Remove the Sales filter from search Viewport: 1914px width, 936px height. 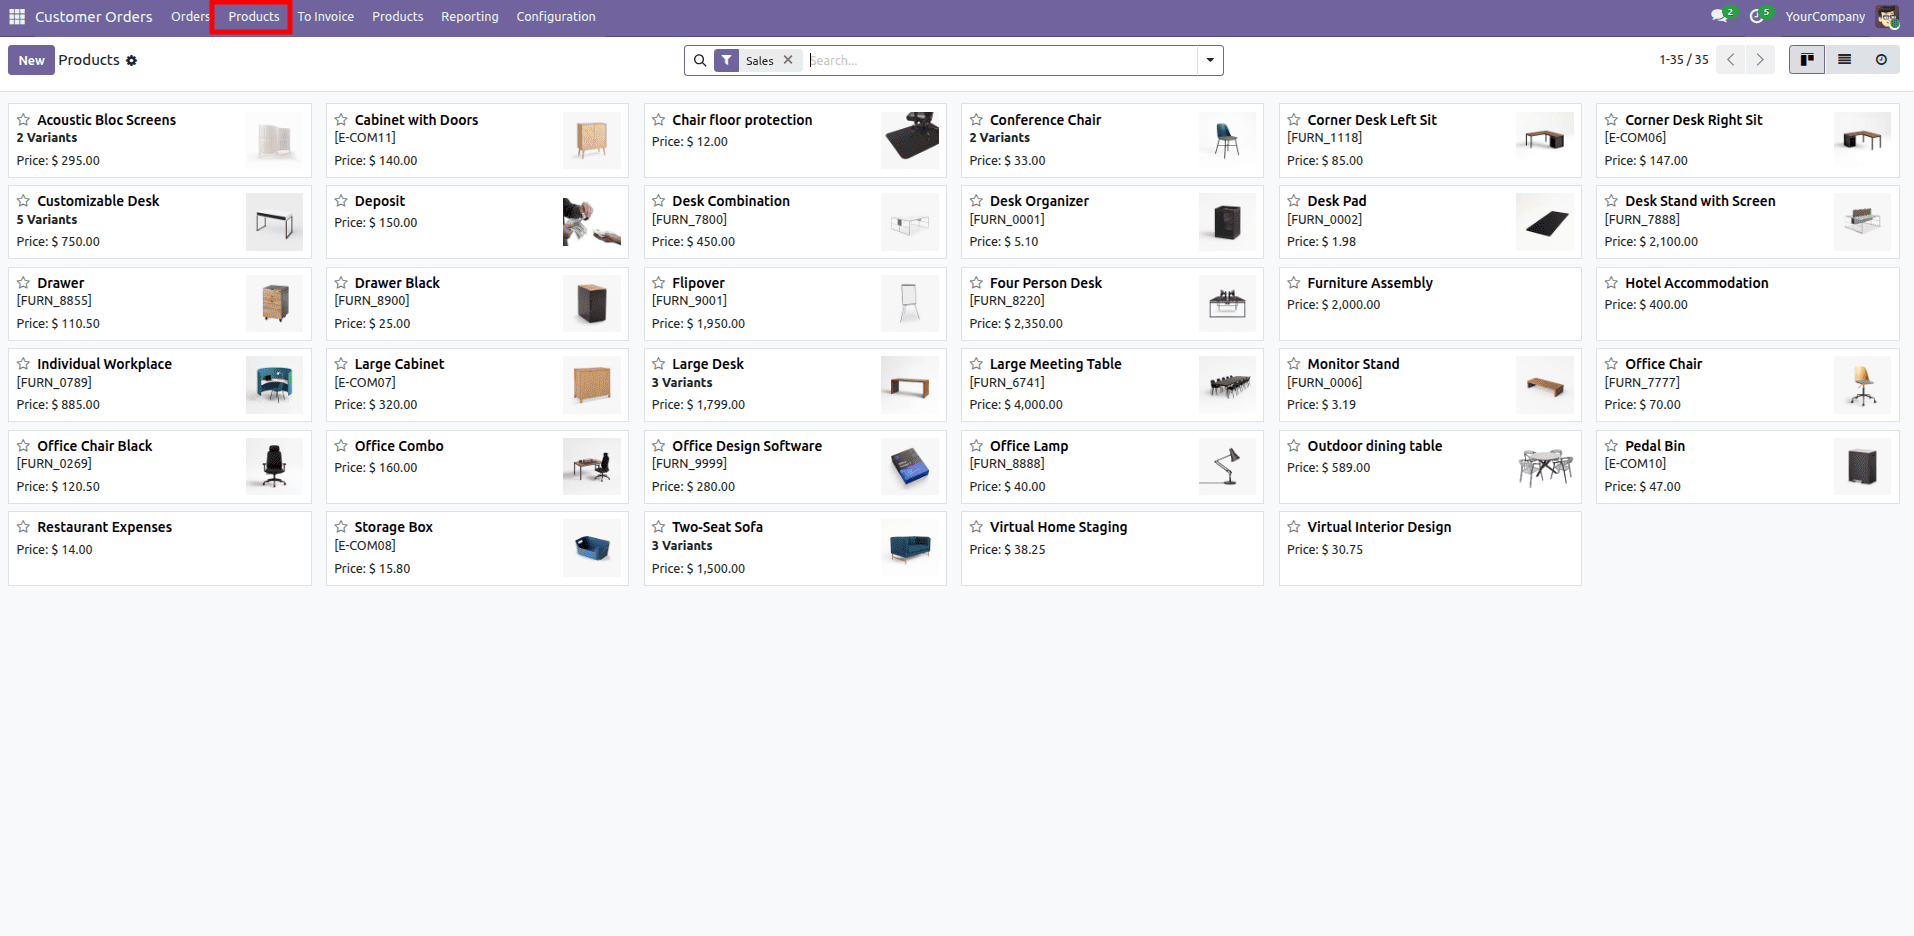pyautogui.click(x=788, y=60)
